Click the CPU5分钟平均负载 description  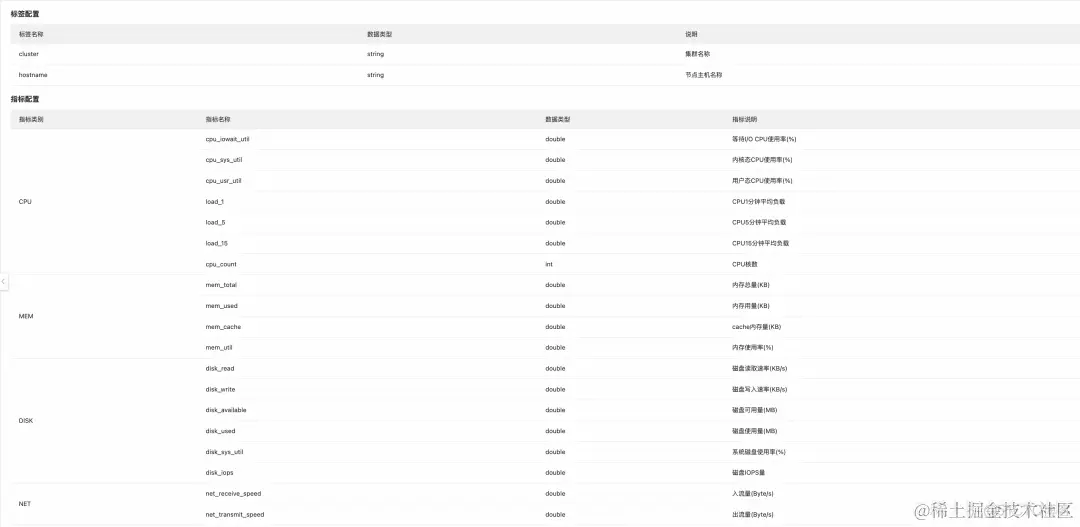(759, 223)
